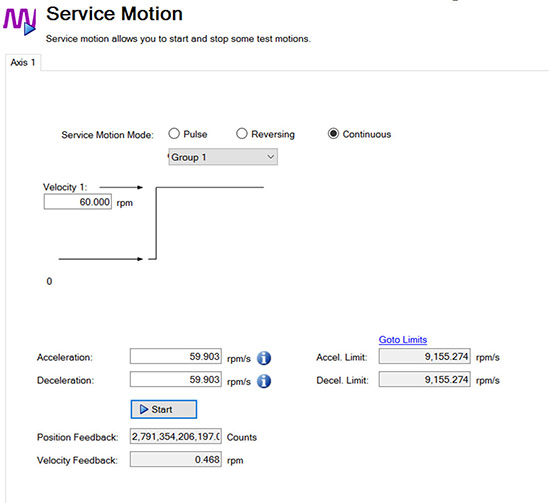Click the Deceleration info icon

[264, 381]
